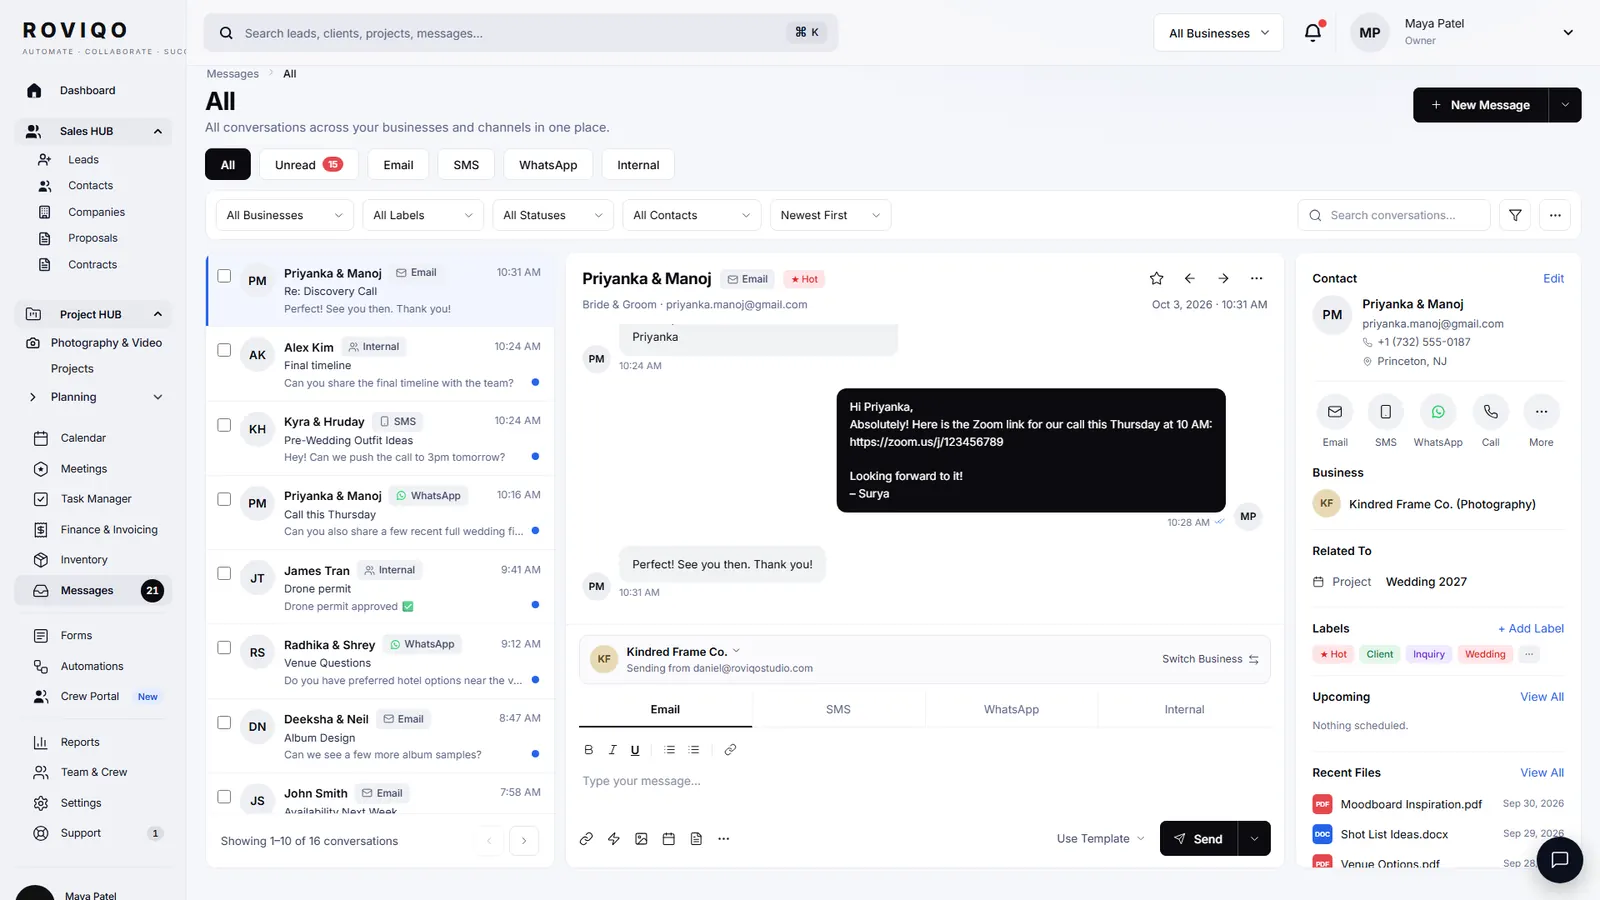
Task: Select the Radhika & Shrey conversation checkbox
Action: (x=224, y=648)
